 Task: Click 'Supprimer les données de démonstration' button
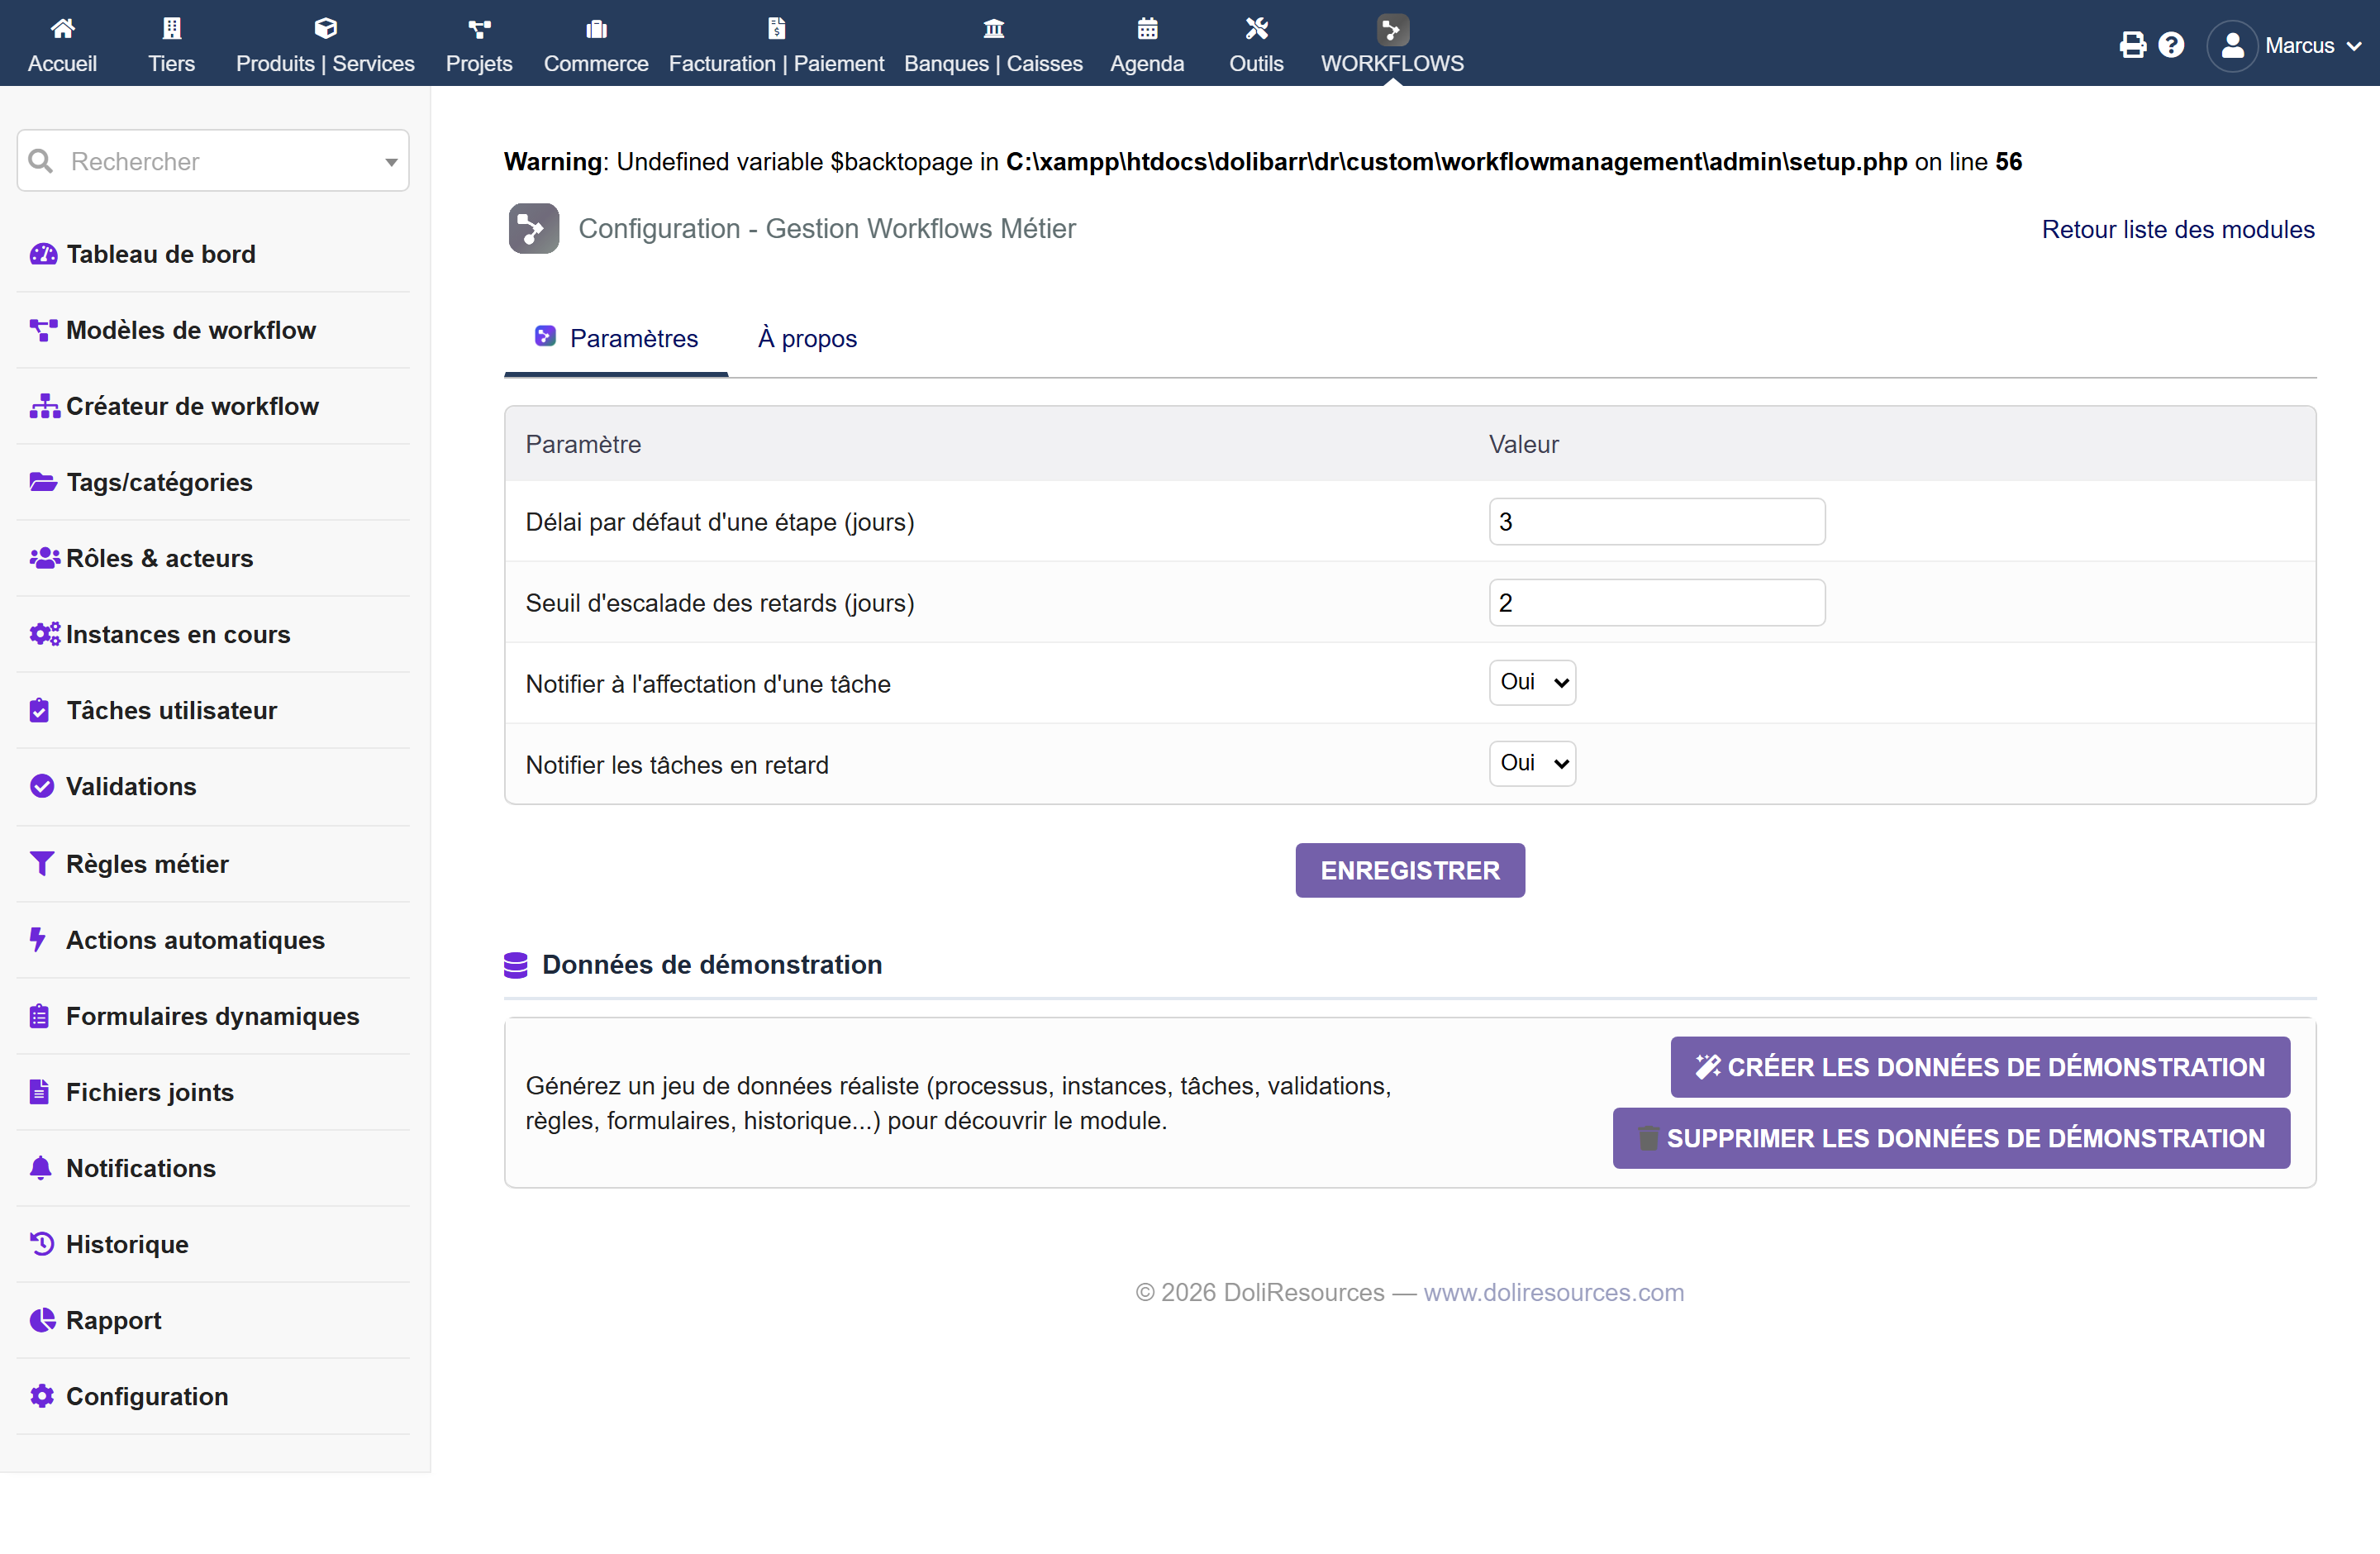pyautogui.click(x=1951, y=1138)
